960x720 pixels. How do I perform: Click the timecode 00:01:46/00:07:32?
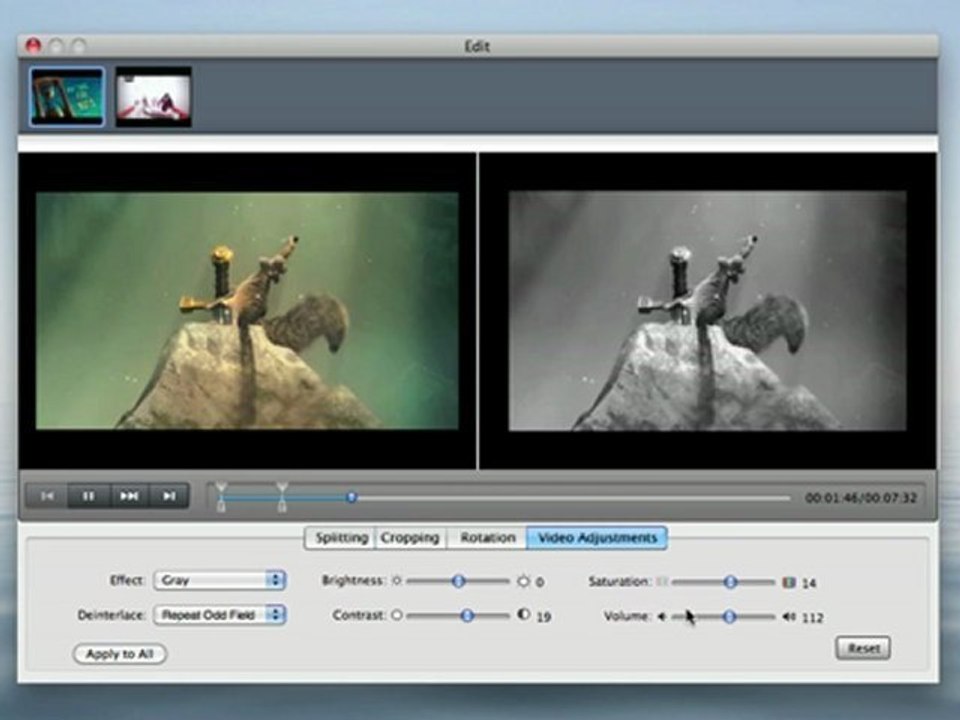click(861, 498)
